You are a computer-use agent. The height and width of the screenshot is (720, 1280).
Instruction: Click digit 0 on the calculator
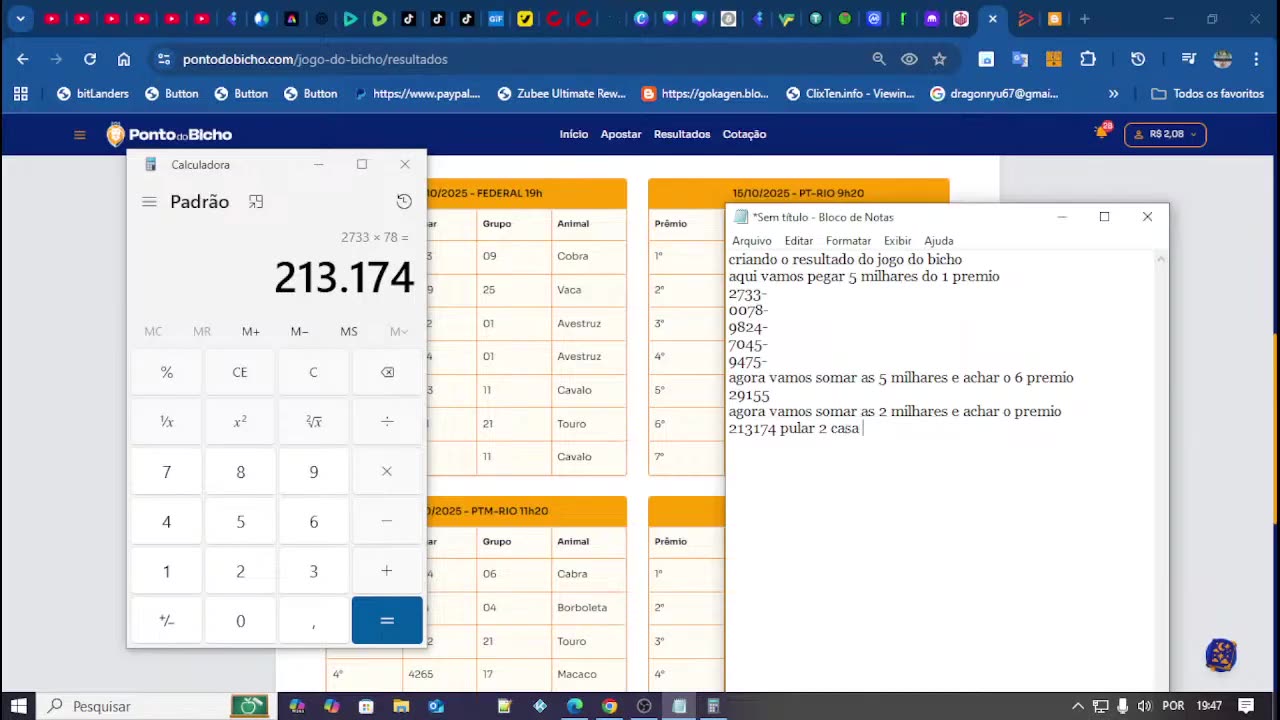point(240,621)
